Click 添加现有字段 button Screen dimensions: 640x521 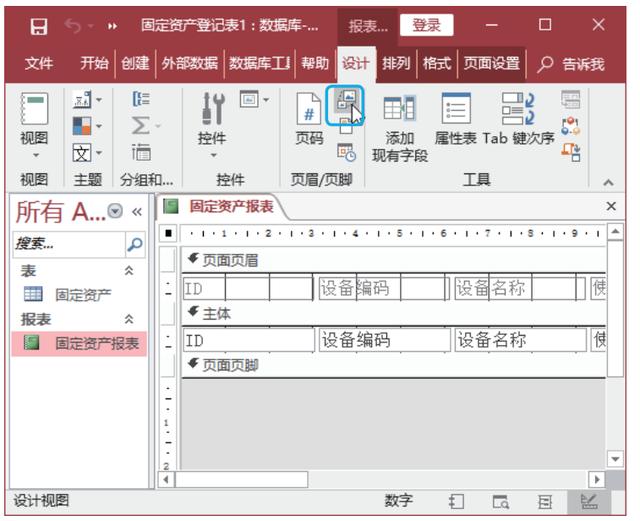400,128
